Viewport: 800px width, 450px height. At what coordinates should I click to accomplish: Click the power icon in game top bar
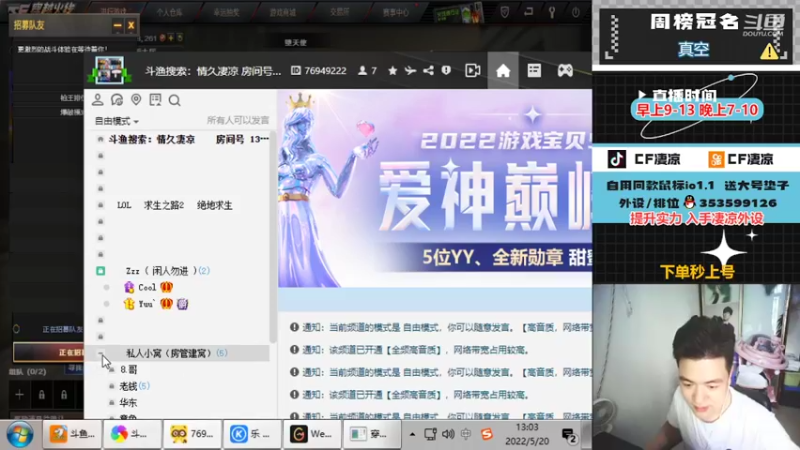(576, 12)
